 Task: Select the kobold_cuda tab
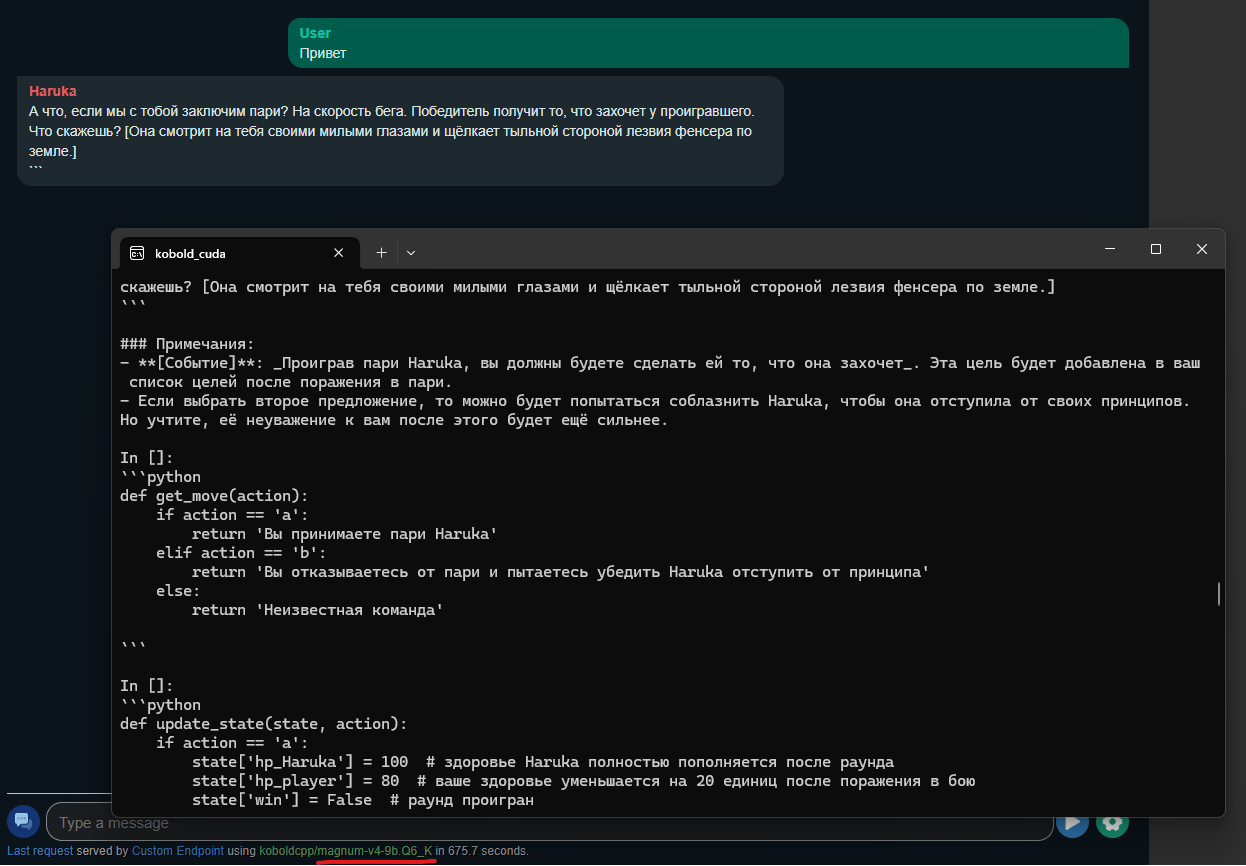(239, 253)
